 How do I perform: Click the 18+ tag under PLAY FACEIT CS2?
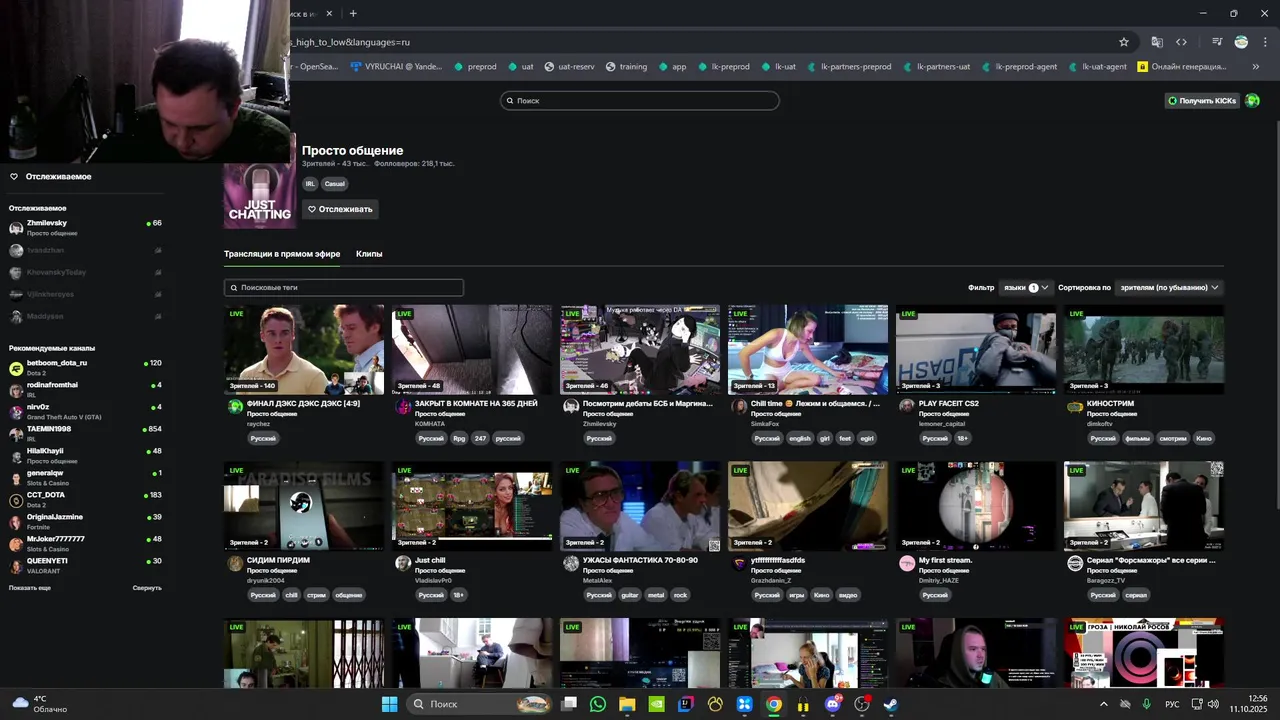tap(962, 438)
